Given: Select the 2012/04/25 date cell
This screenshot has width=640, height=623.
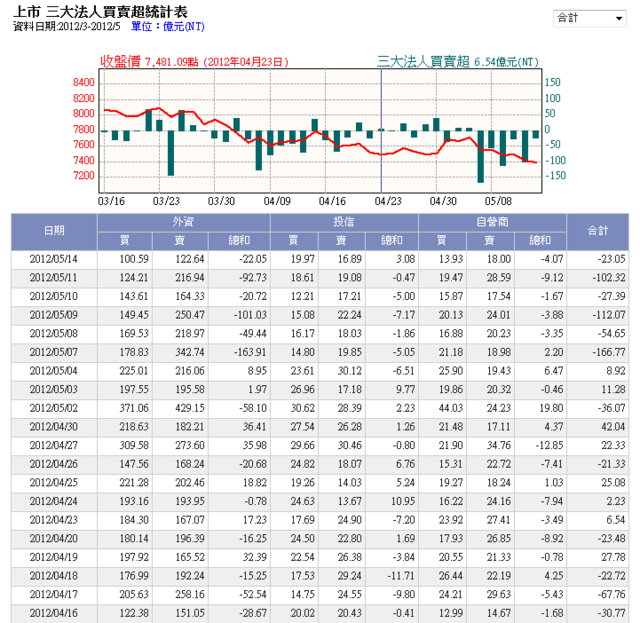Looking at the screenshot, I should [53, 483].
